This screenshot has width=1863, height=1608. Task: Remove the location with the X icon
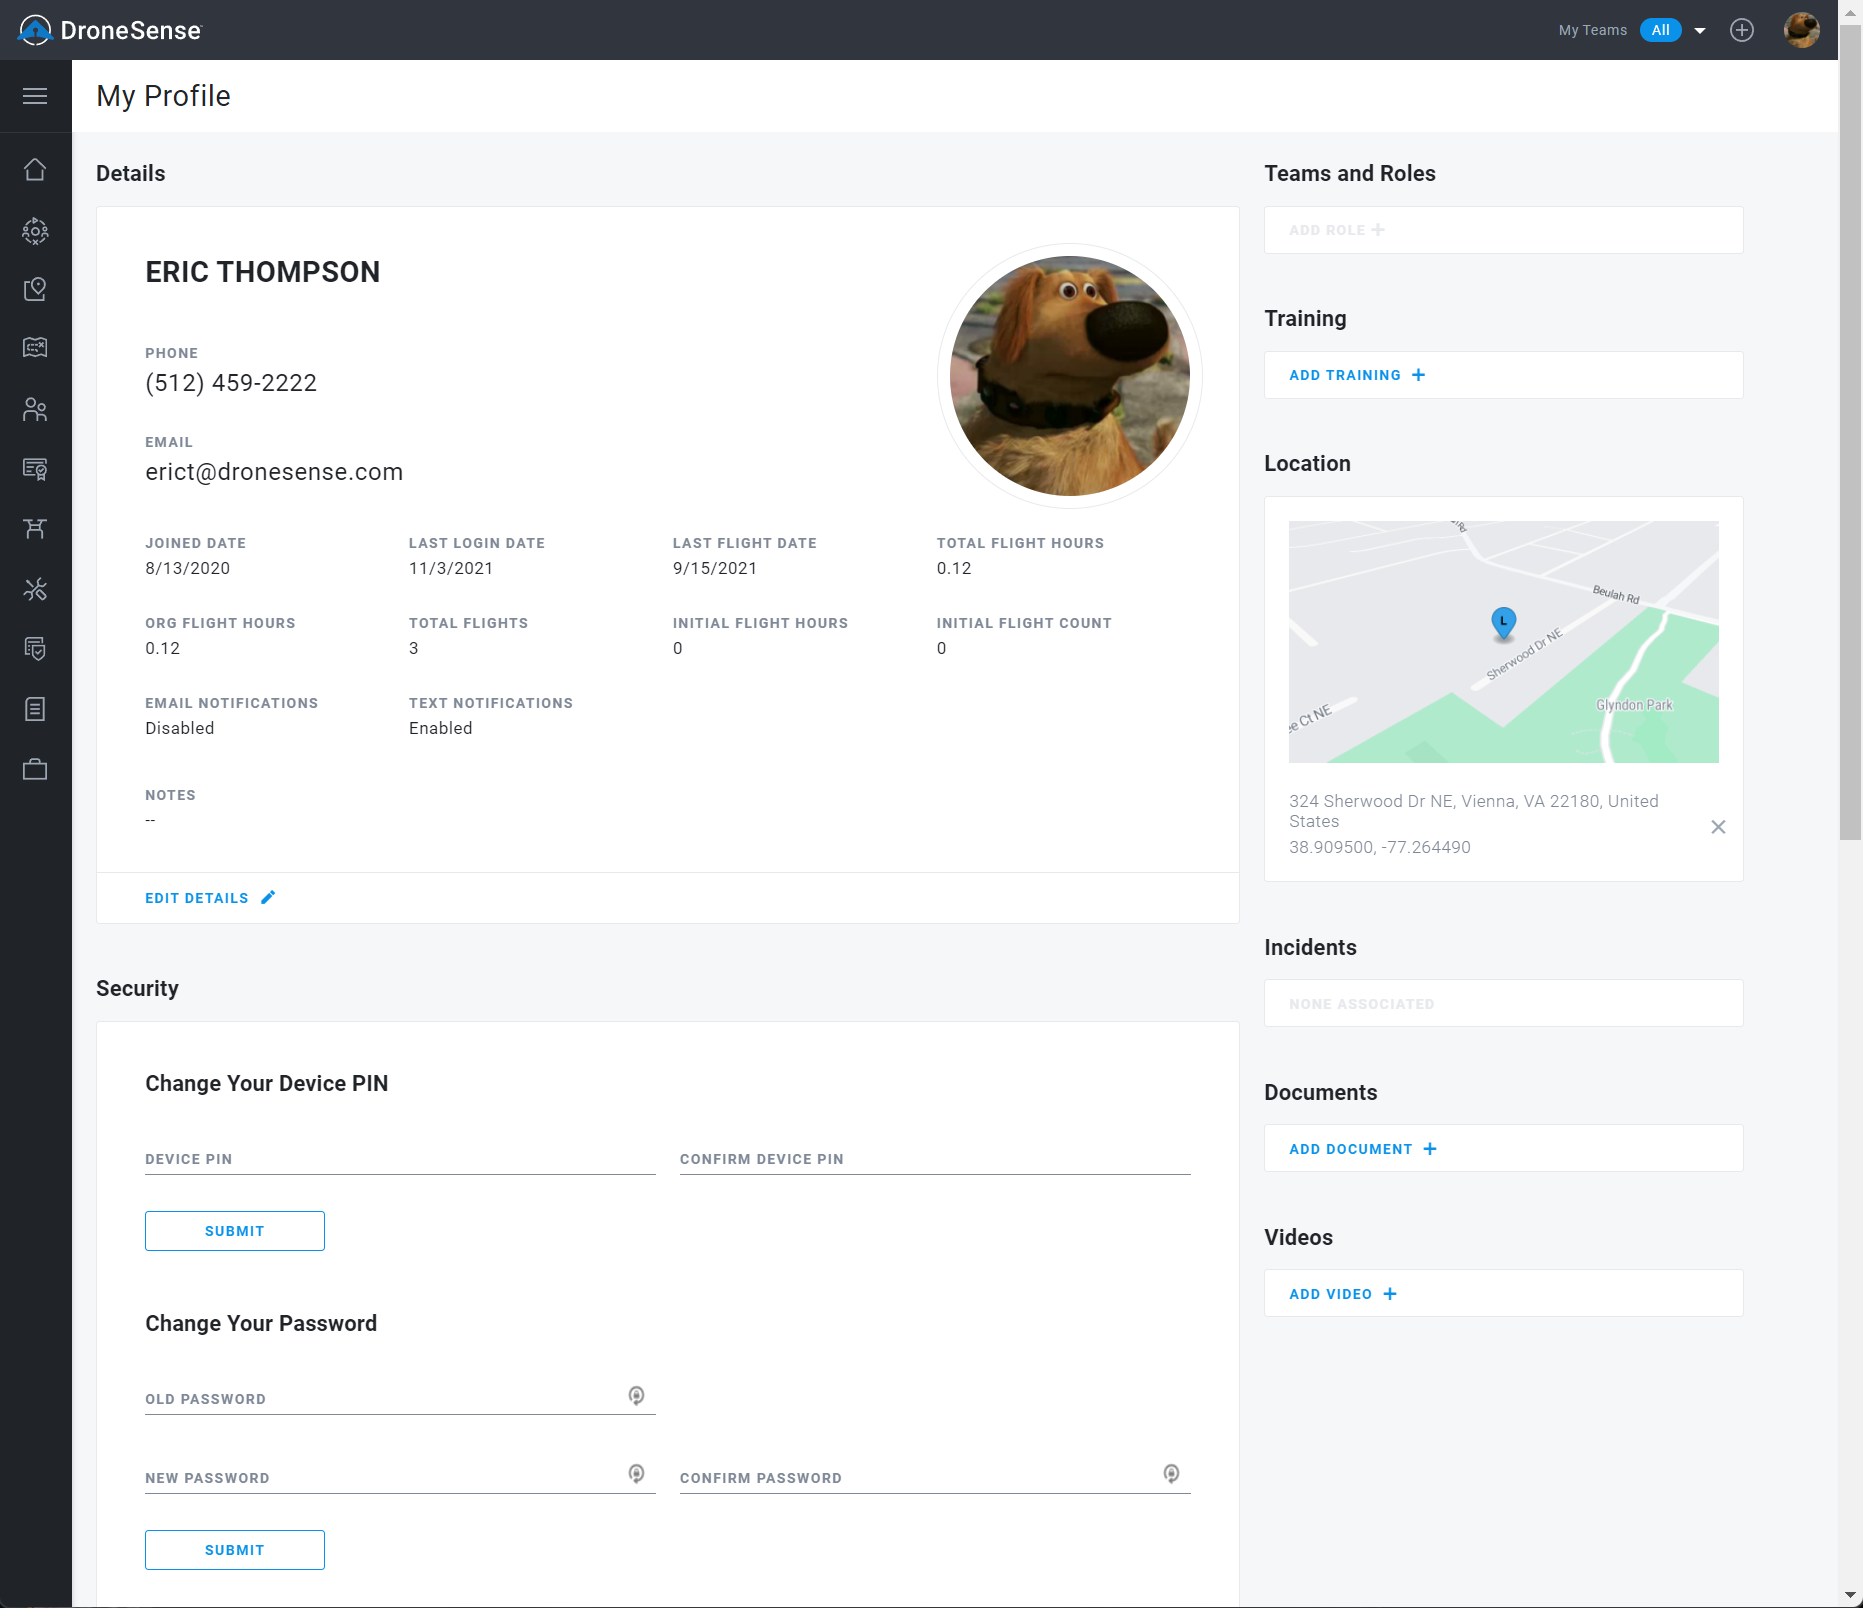pyautogui.click(x=1718, y=827)
